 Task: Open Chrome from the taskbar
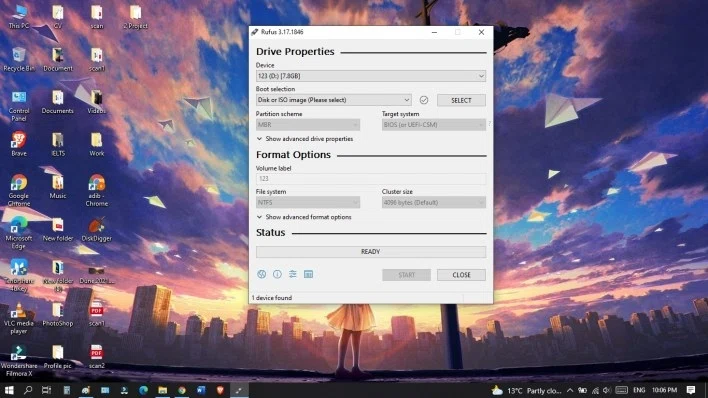[182, 390]
